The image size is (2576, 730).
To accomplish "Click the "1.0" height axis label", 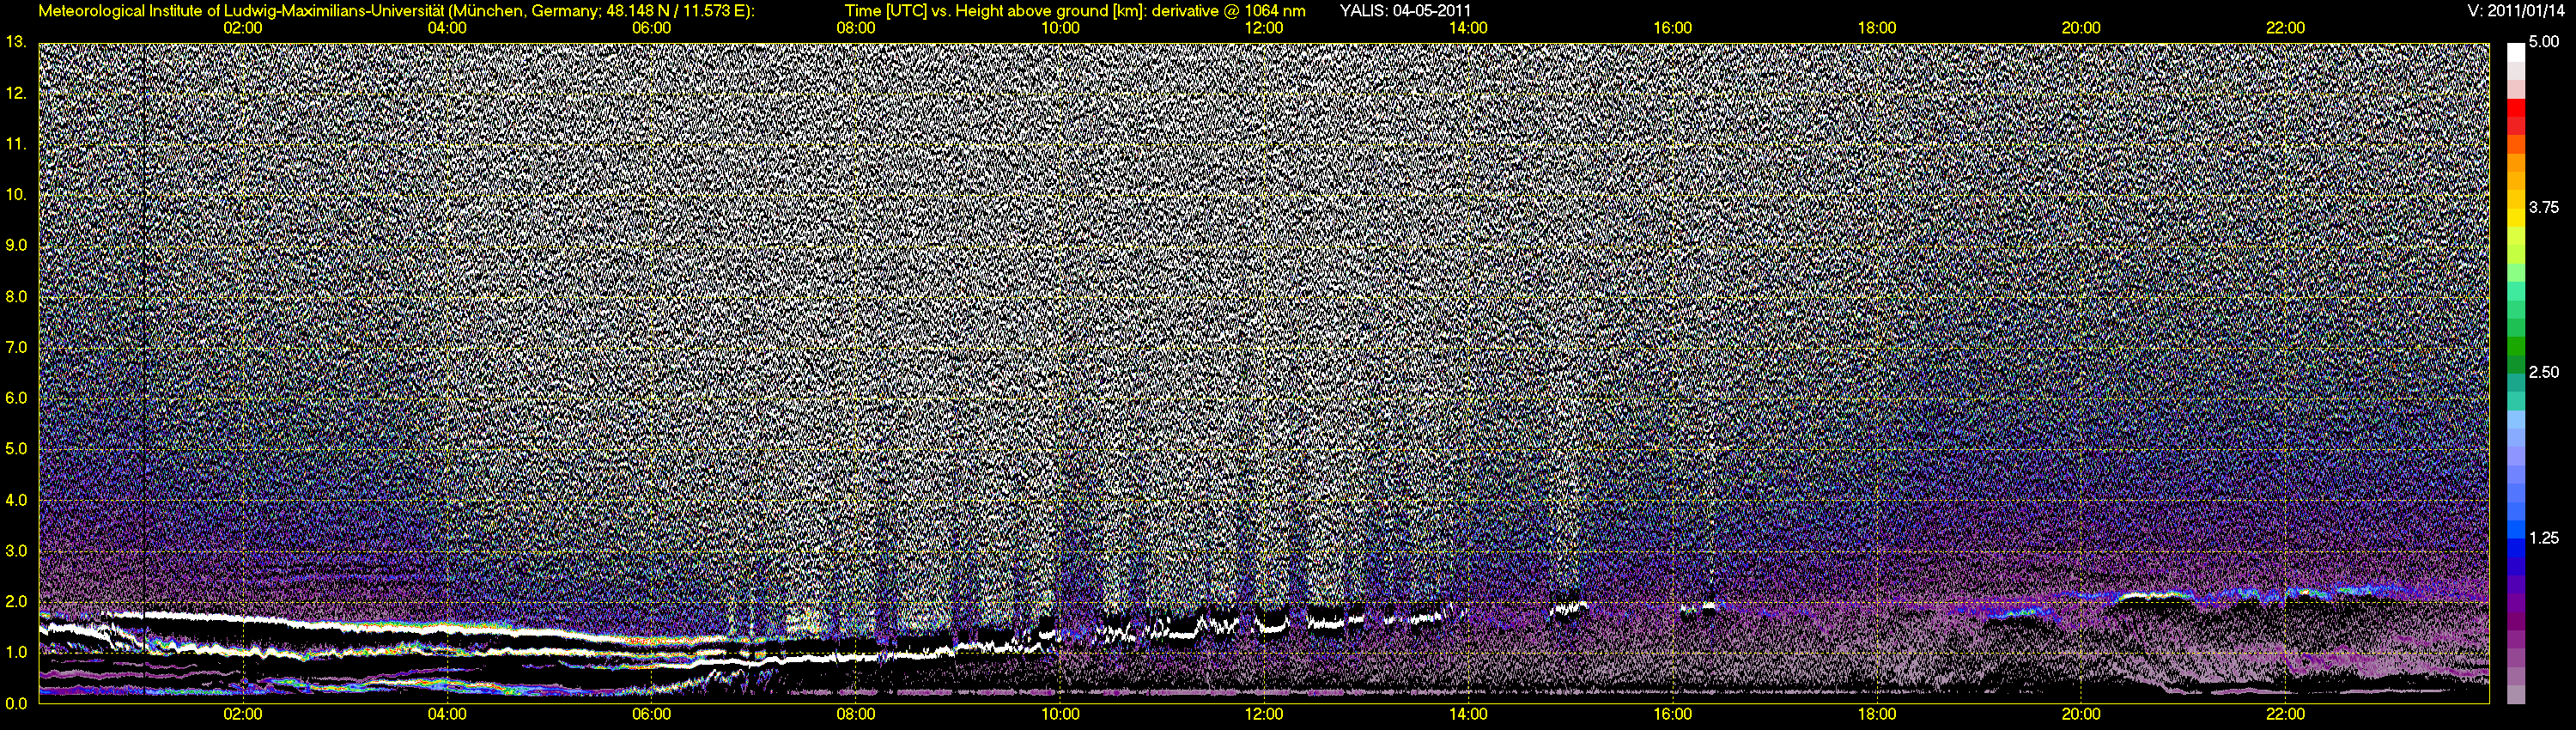I will tap(16, 652).
